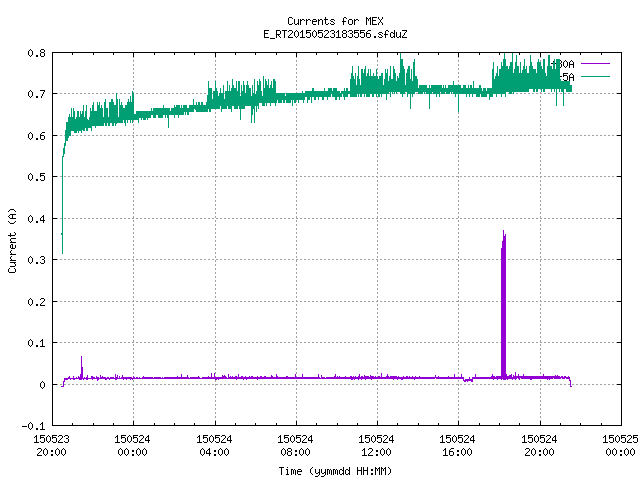The width and height of the screenshot is (640, 480).
Task: Click the 0.4 y-axis tick label
Action: [36, 219]
